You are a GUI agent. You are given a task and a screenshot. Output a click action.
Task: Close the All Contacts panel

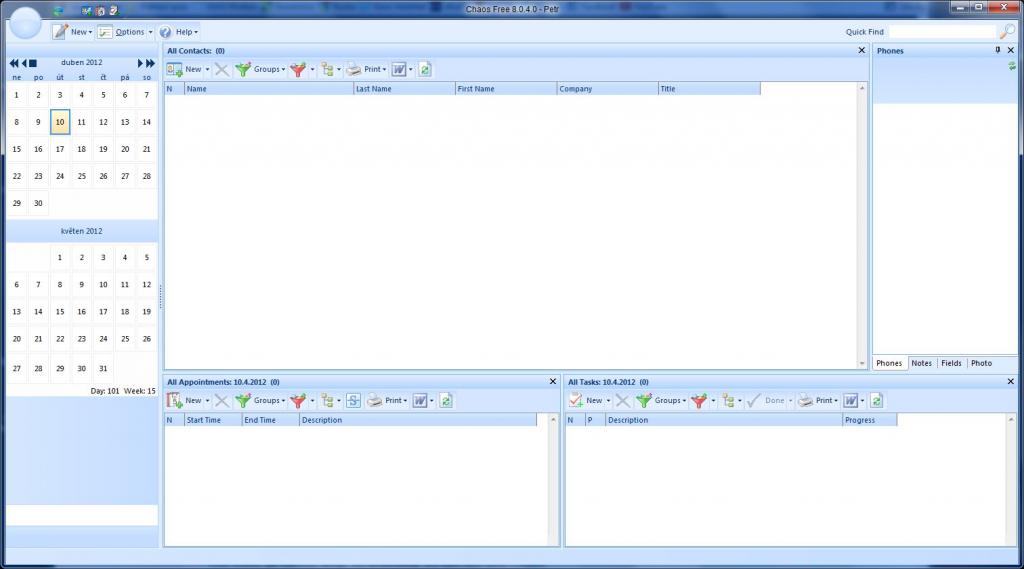pyautogui.click(x=861, y=50)
